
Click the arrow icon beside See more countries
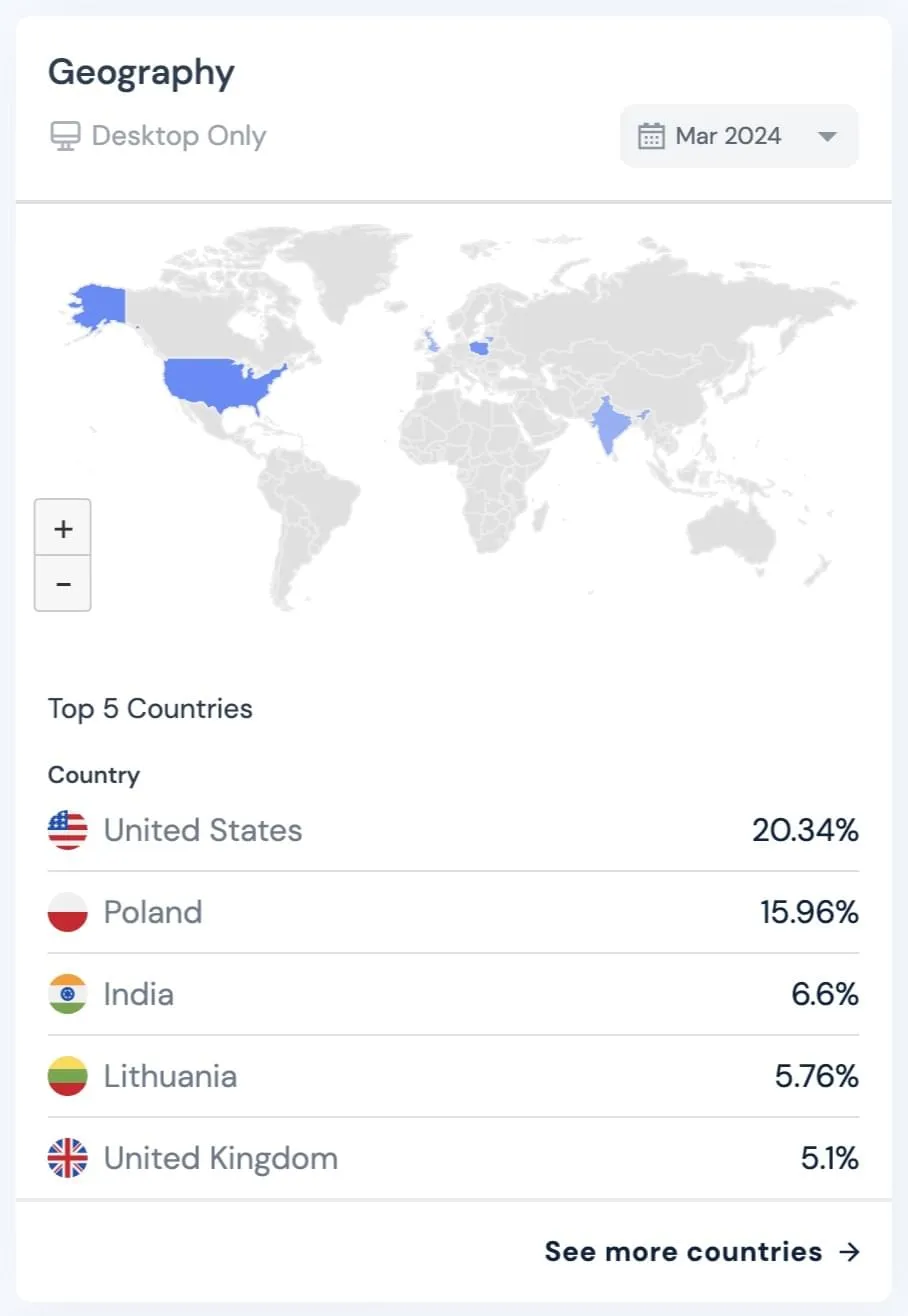point(849,1252)
